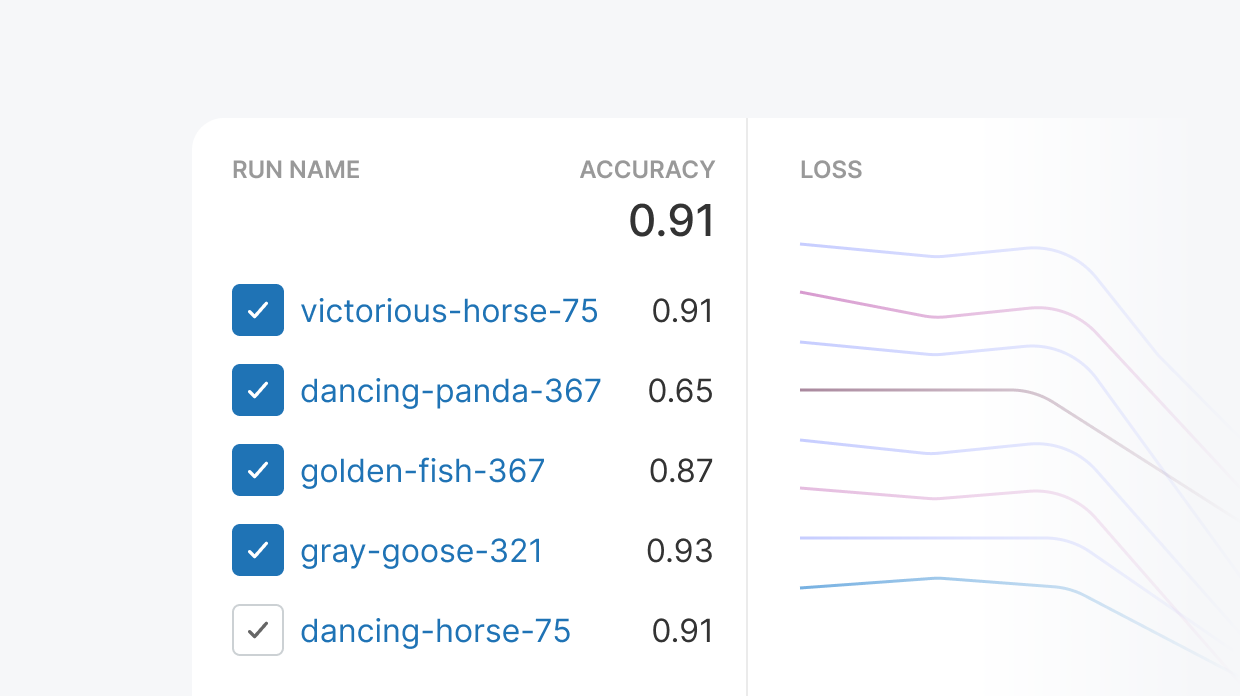
Task: Select the gray-goose-321 run name
Action: coord(421,551)
